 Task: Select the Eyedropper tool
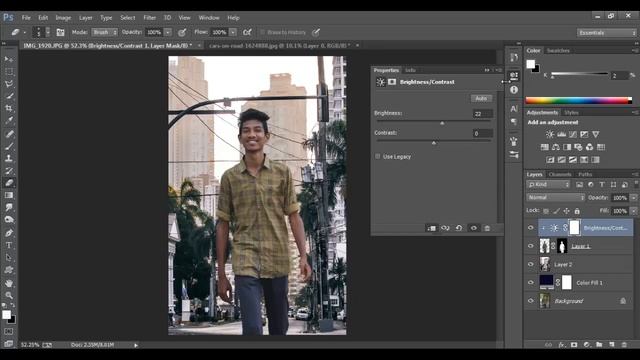9,121
